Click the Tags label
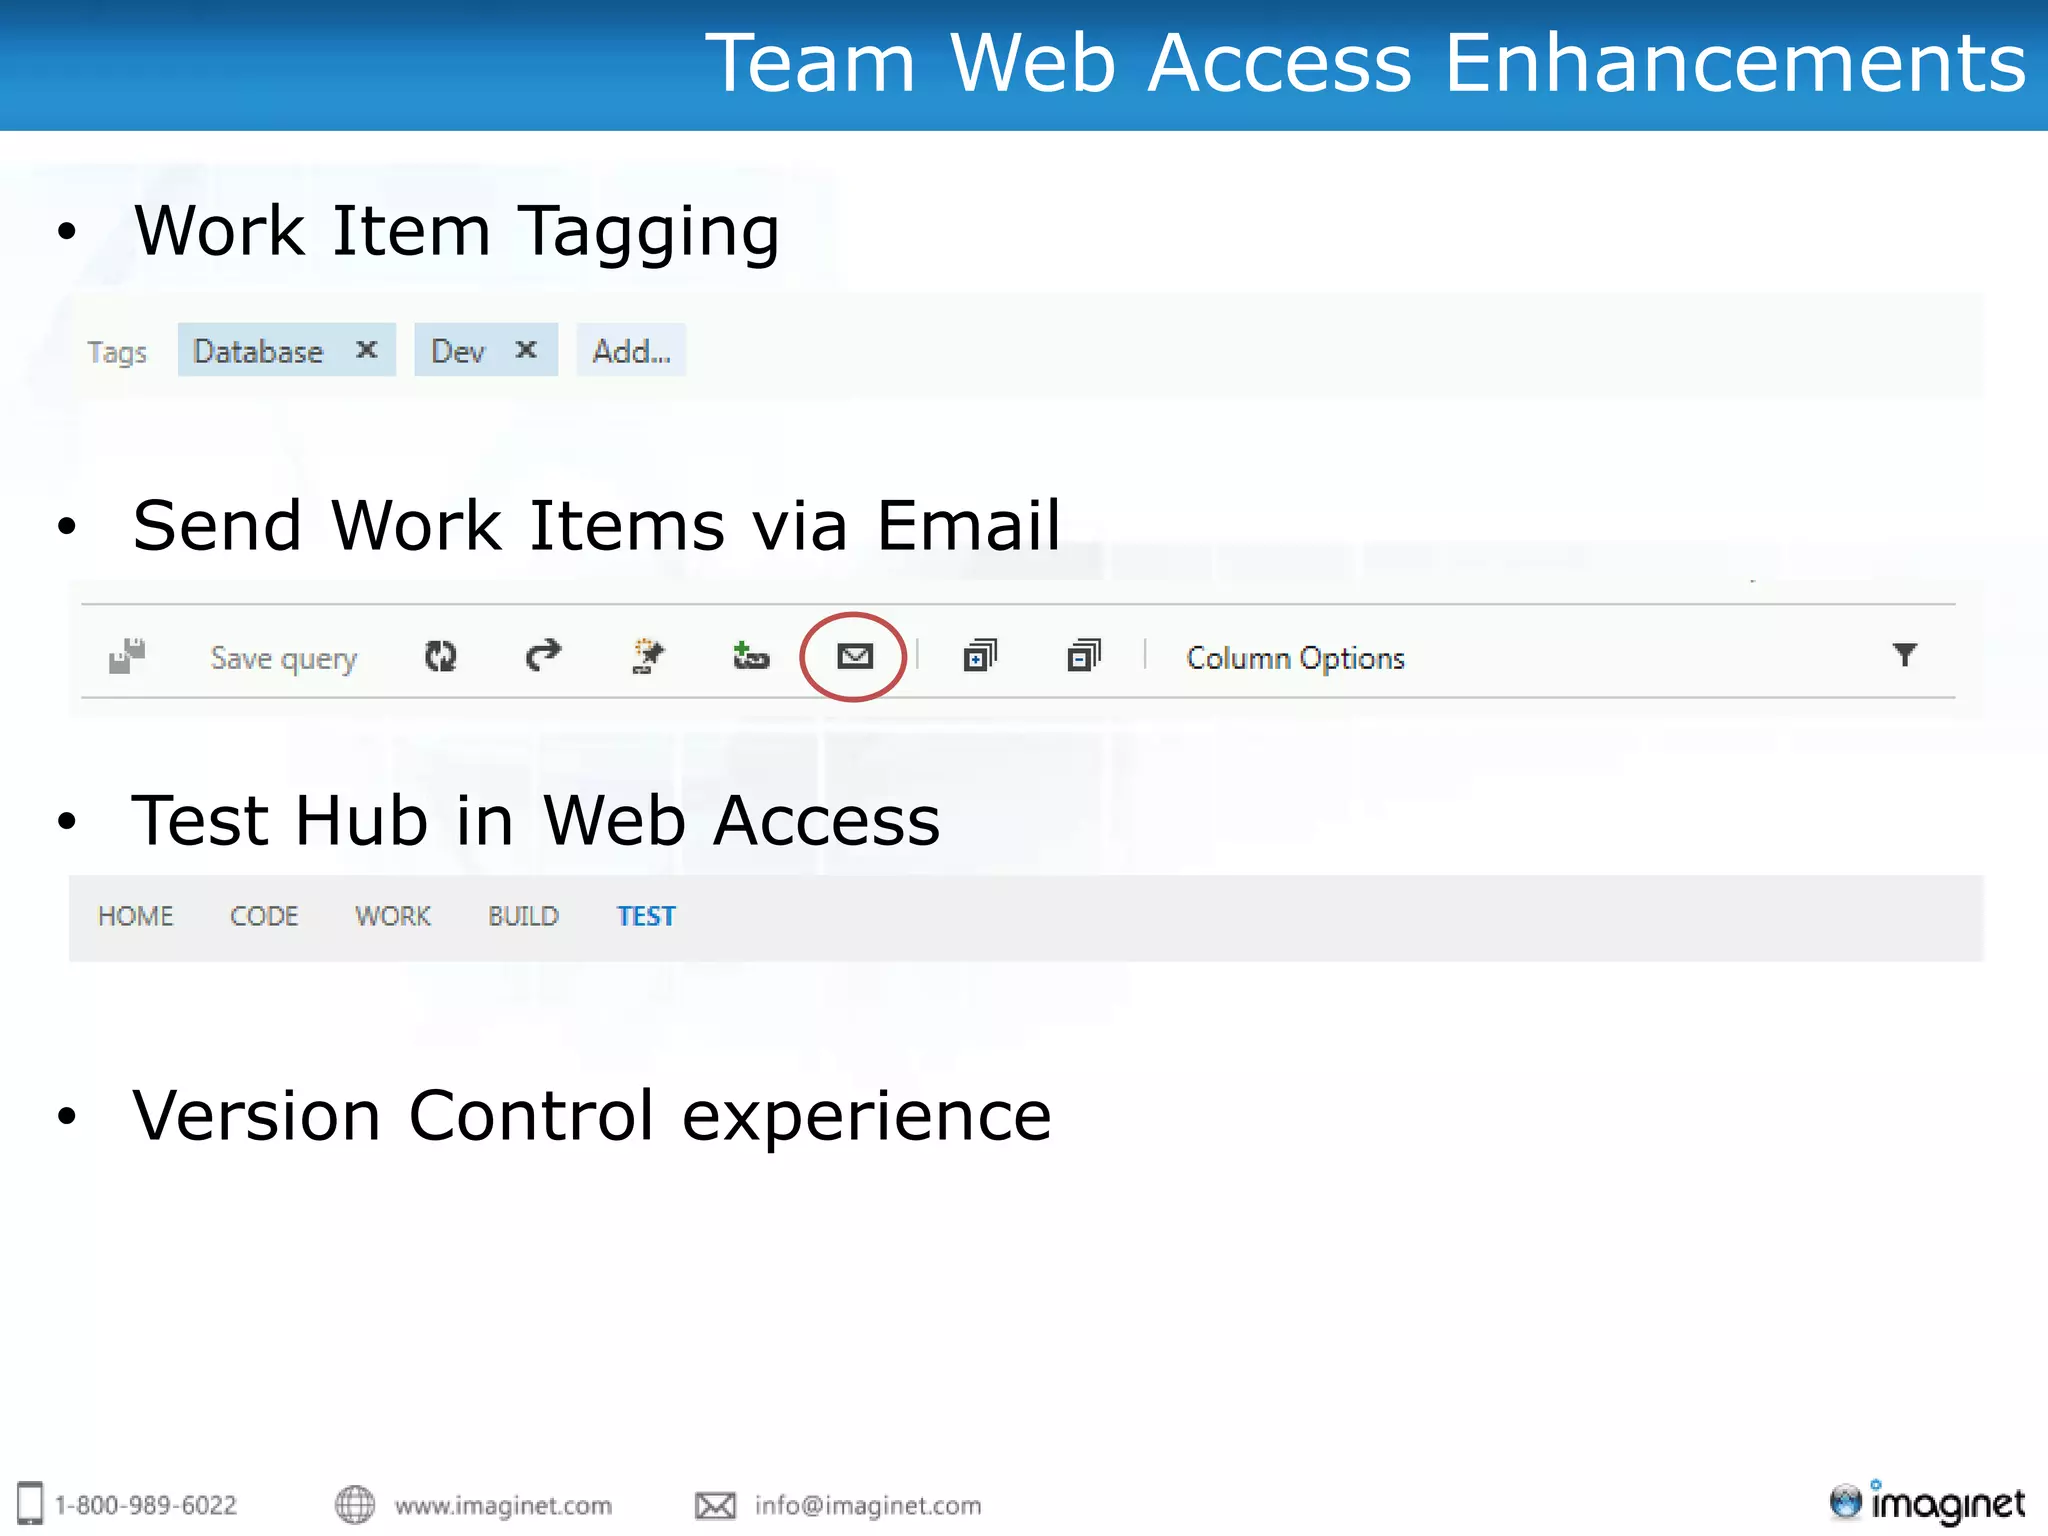Screen dimensions: 2048x1536 (x=117, y=352)
